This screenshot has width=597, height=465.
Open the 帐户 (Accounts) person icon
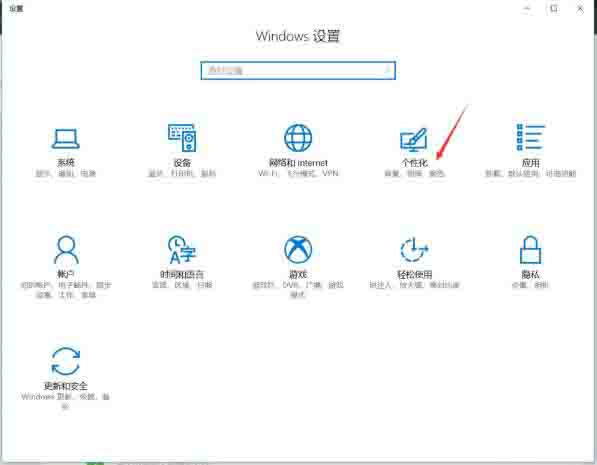coord(66,249)
